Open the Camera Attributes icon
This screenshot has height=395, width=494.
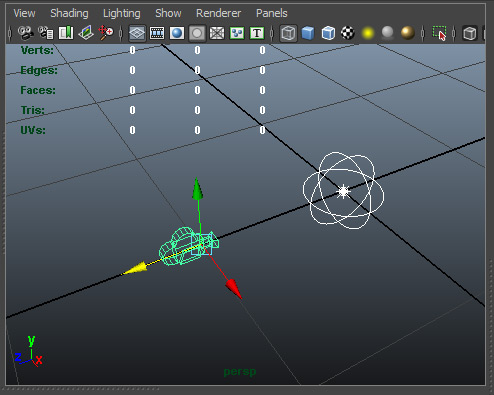[x=46, y=33]
